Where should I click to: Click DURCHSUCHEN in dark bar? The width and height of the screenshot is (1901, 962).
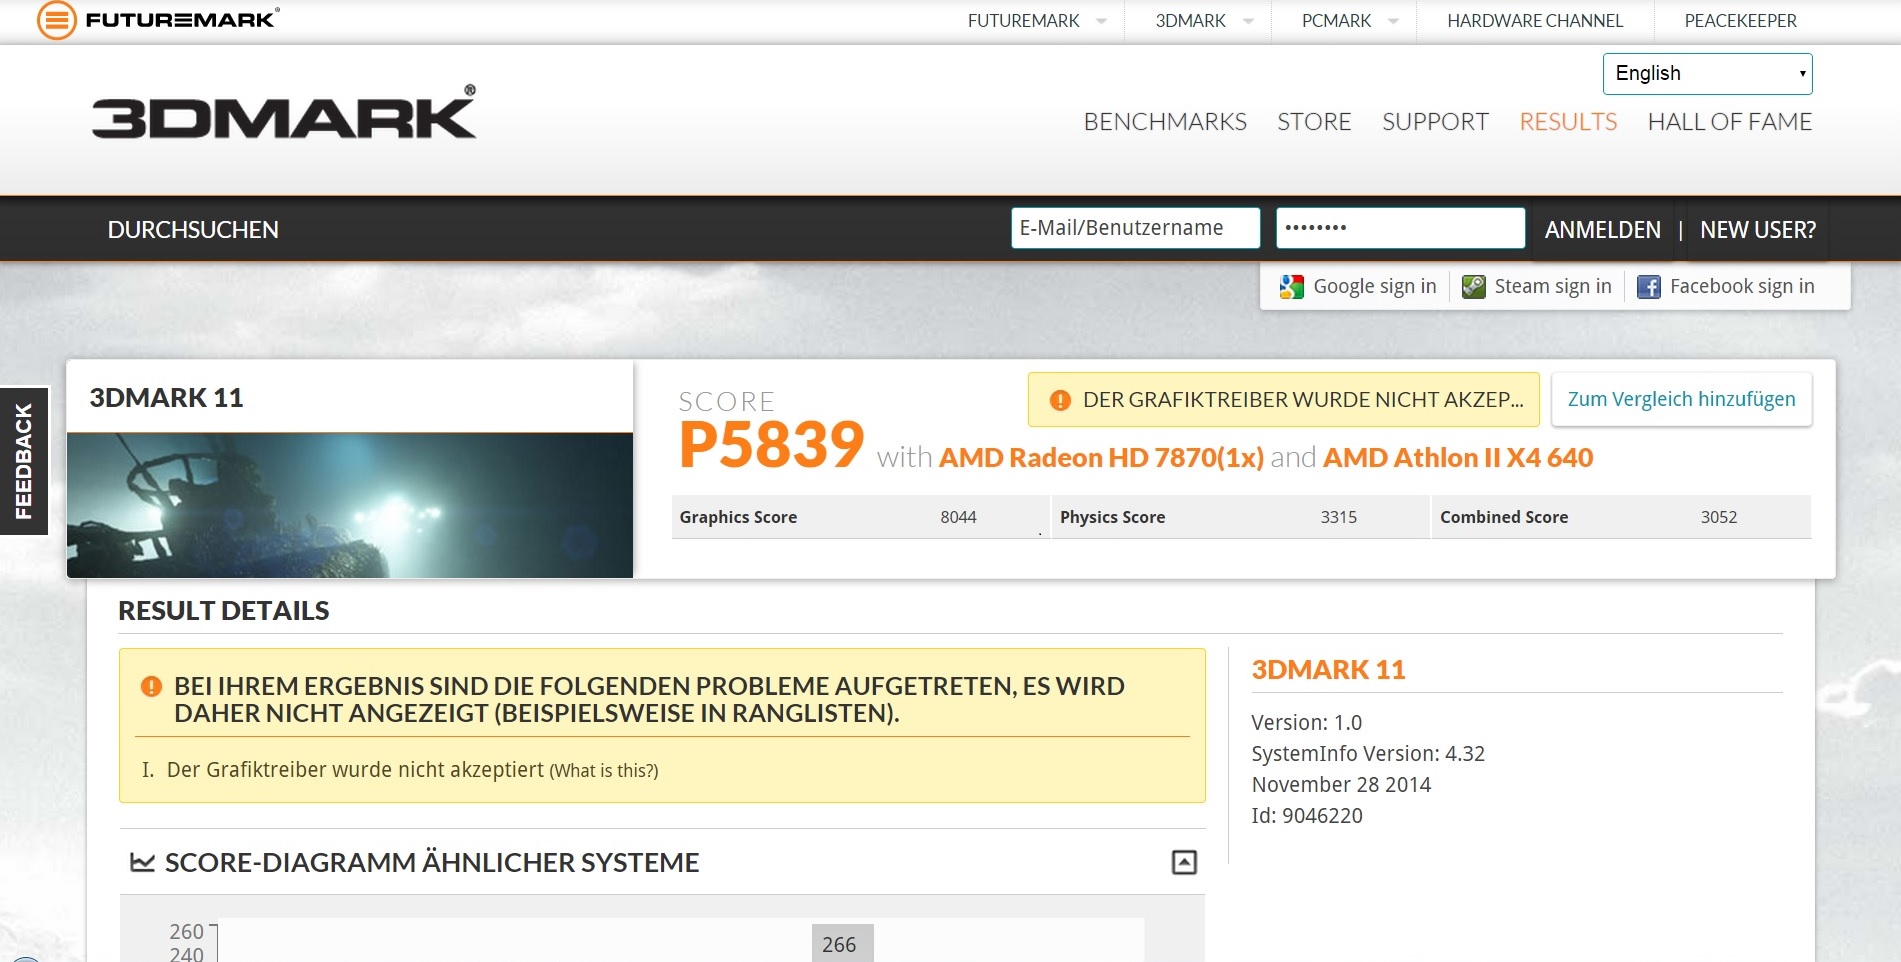pos(193,230)
